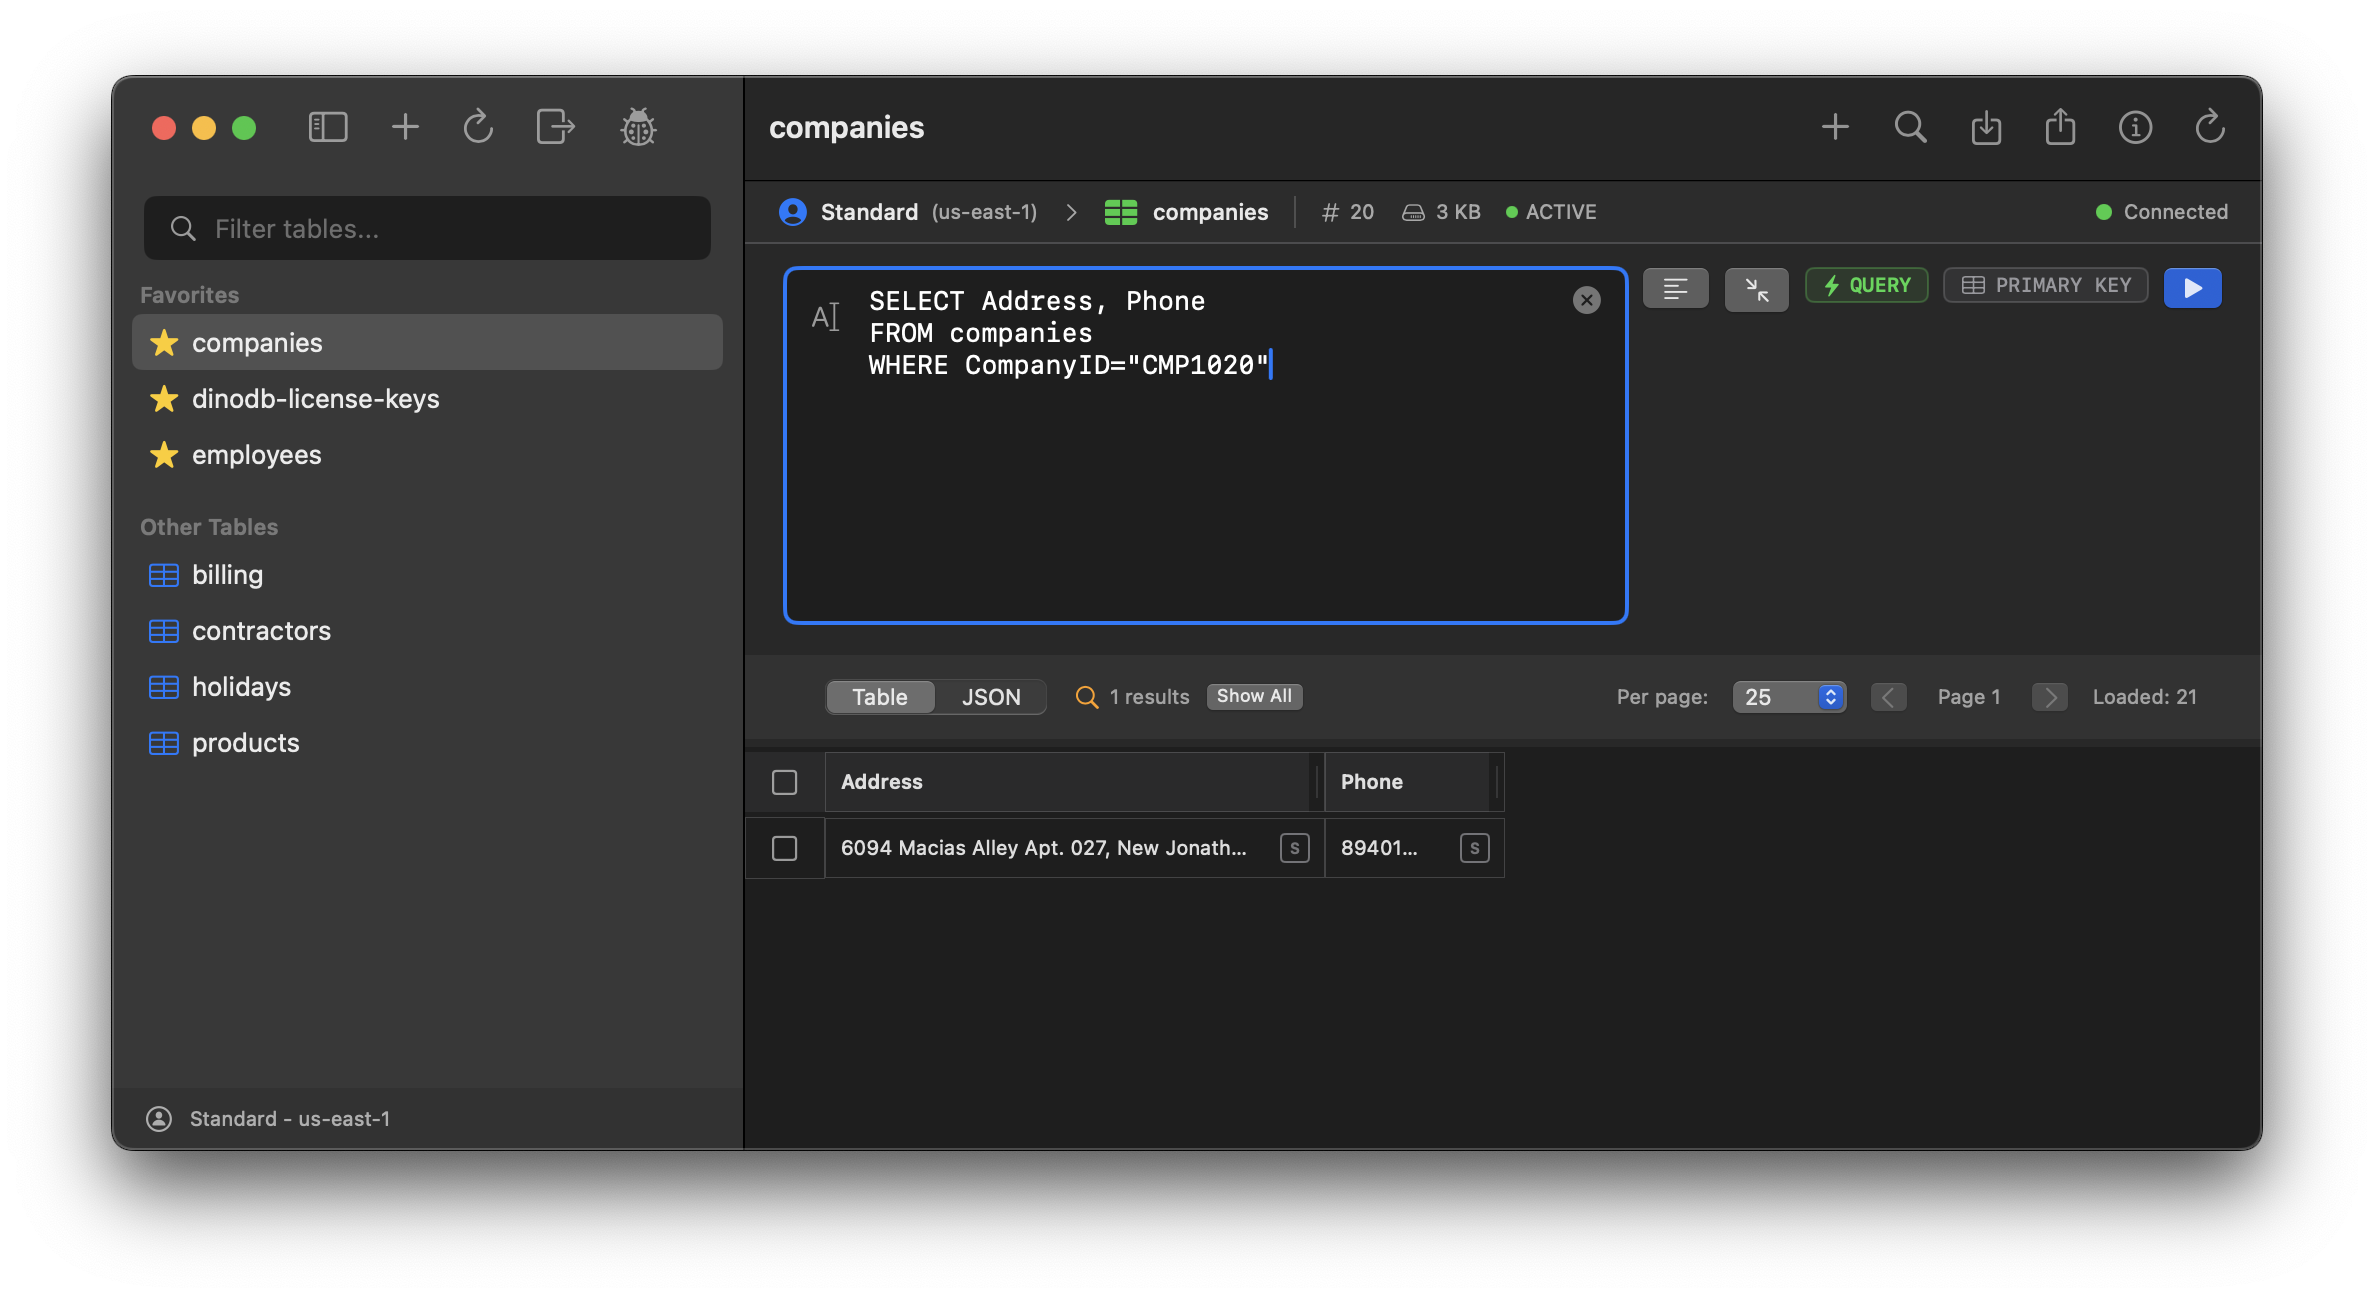Click companies in the breadcrumb
Screen dimensions: 2374x1298
1210,212
